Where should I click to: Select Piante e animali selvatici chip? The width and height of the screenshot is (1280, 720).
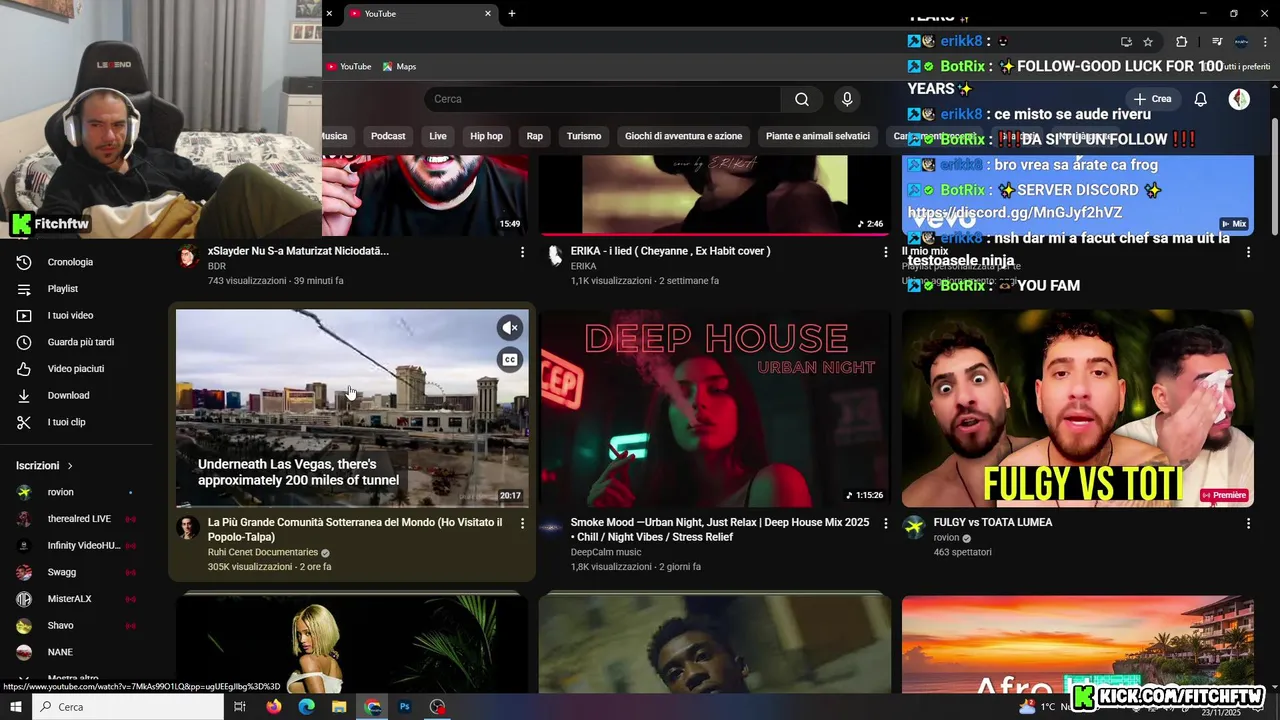pos(818,136)
